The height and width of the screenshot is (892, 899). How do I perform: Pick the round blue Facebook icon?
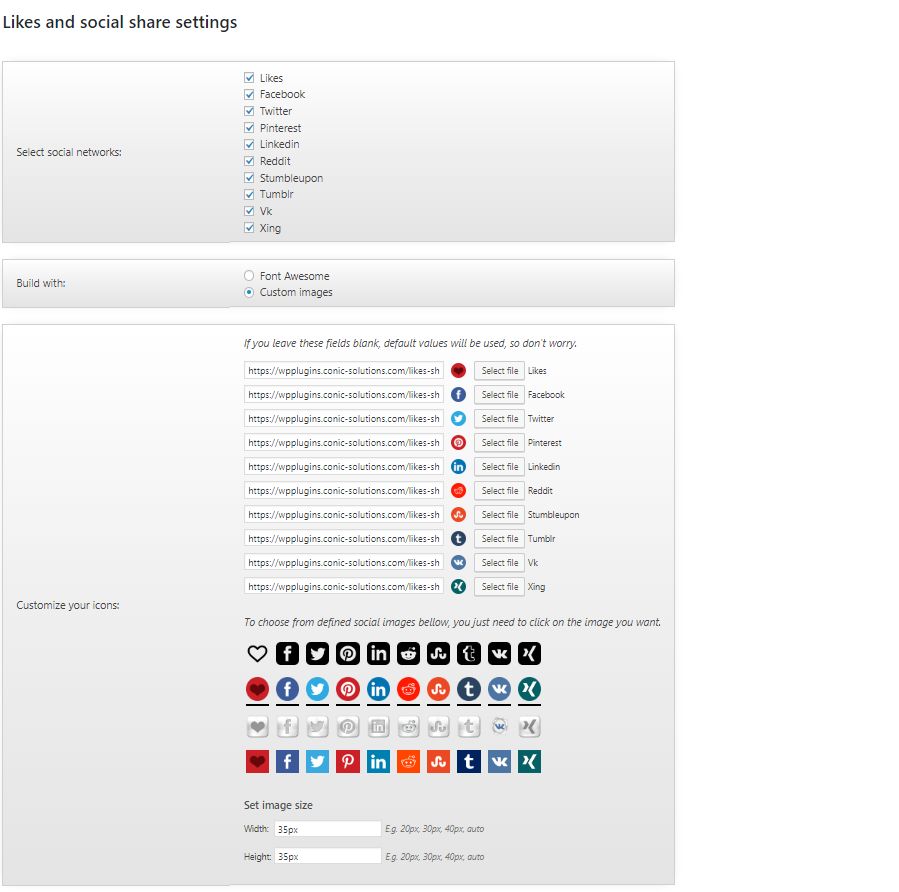tap(287, 689)
